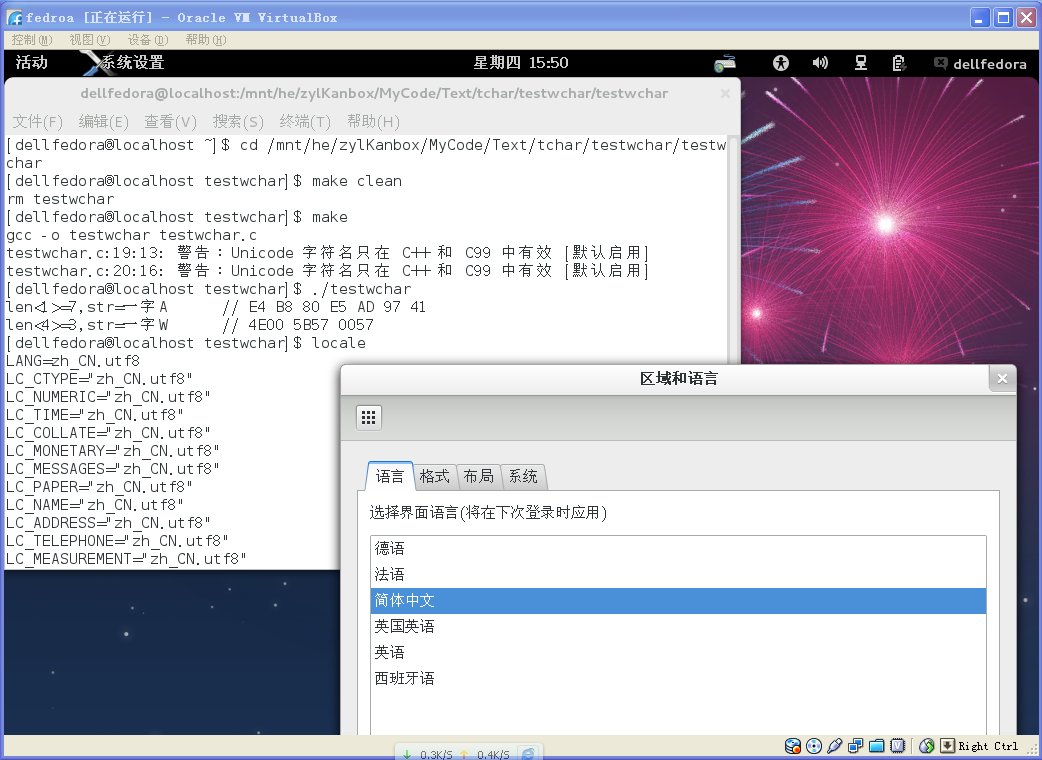Select 西班牙语 in the language list
The image size is (1042, 760).
pos(678,678)
